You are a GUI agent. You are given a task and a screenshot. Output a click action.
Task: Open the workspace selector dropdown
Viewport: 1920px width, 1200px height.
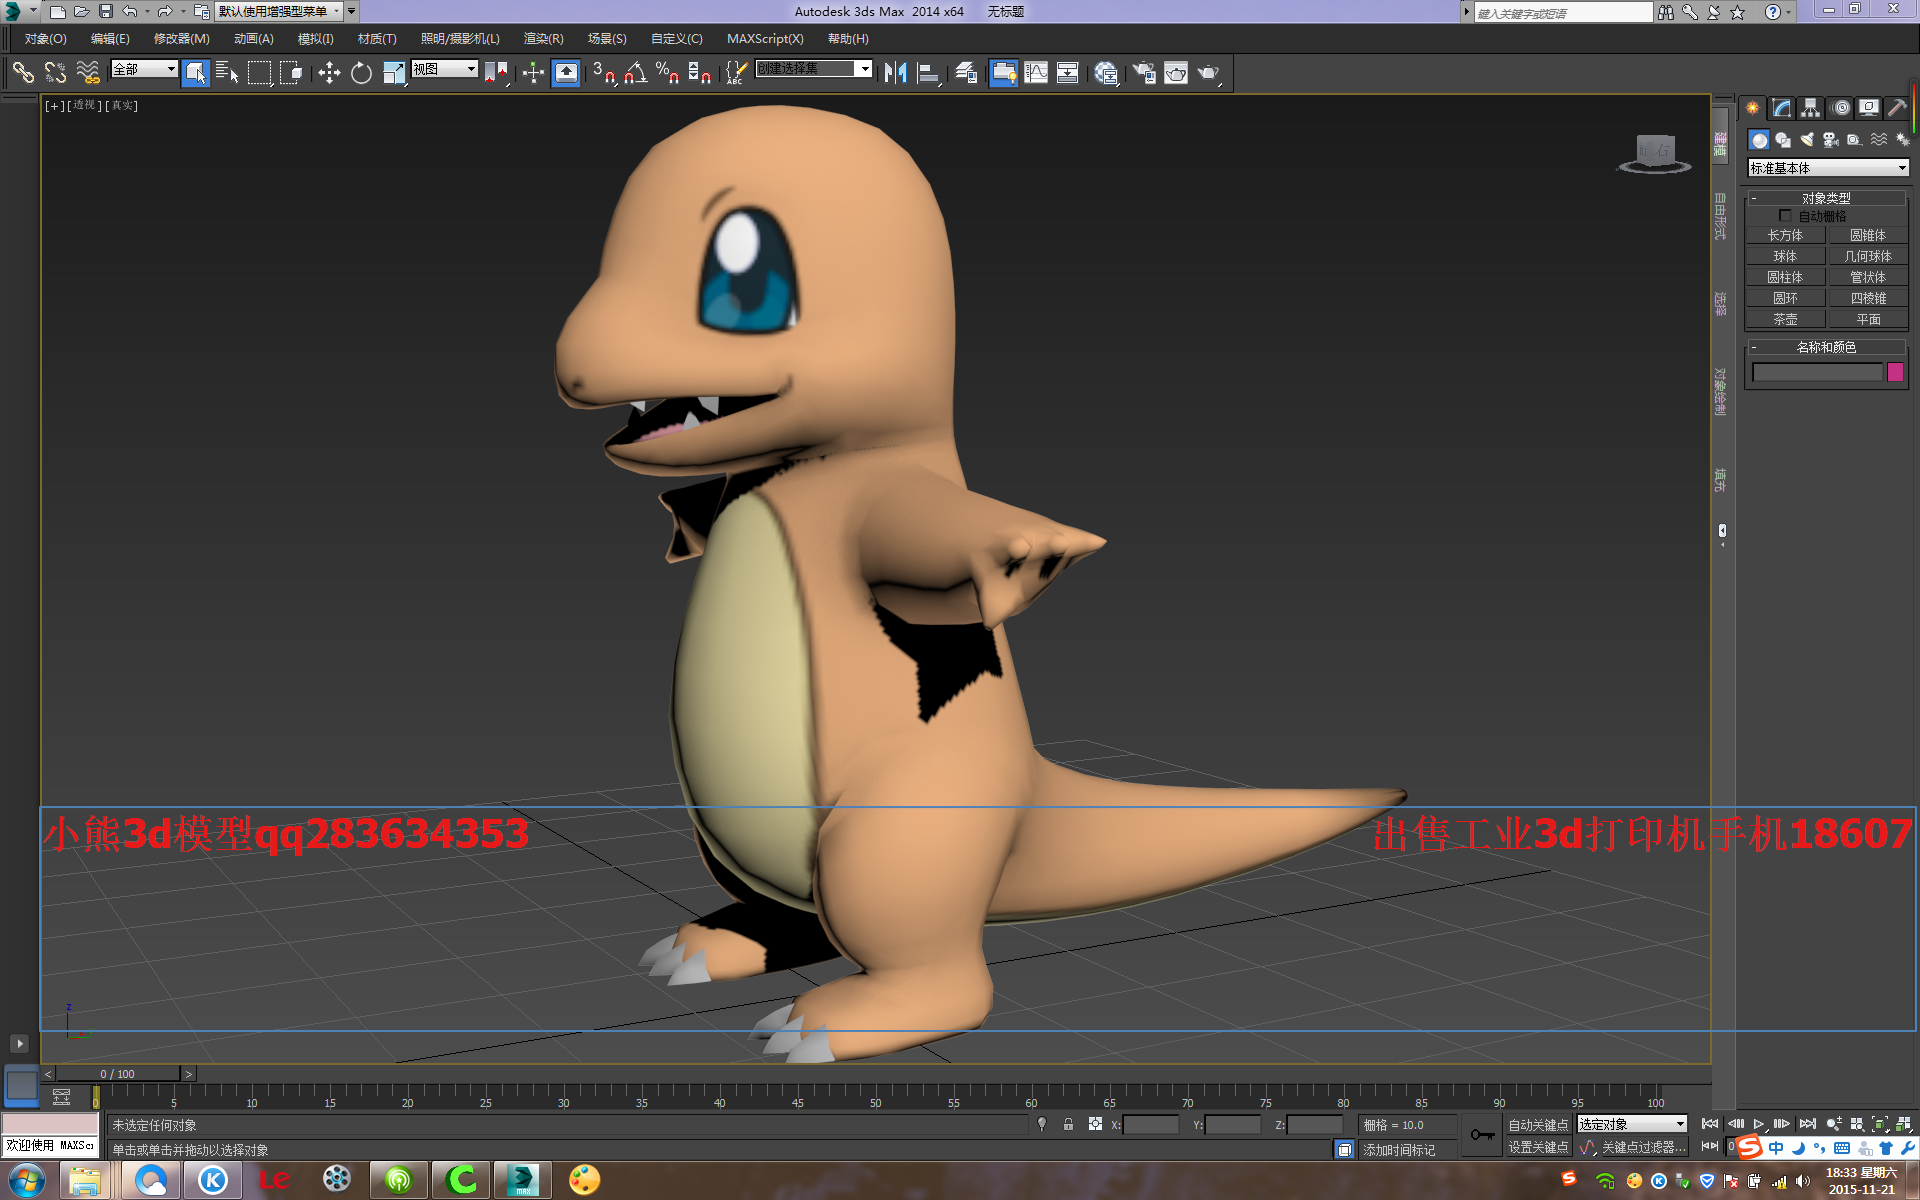281,11
